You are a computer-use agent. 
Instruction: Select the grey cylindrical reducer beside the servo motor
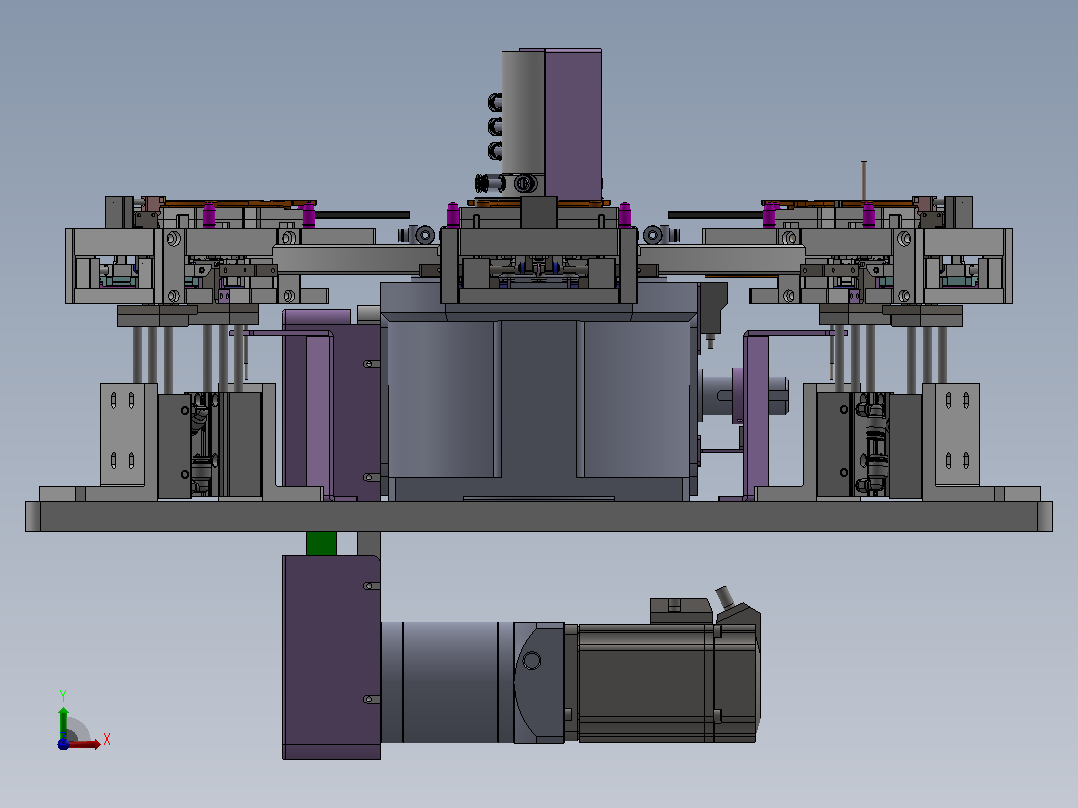448,682
